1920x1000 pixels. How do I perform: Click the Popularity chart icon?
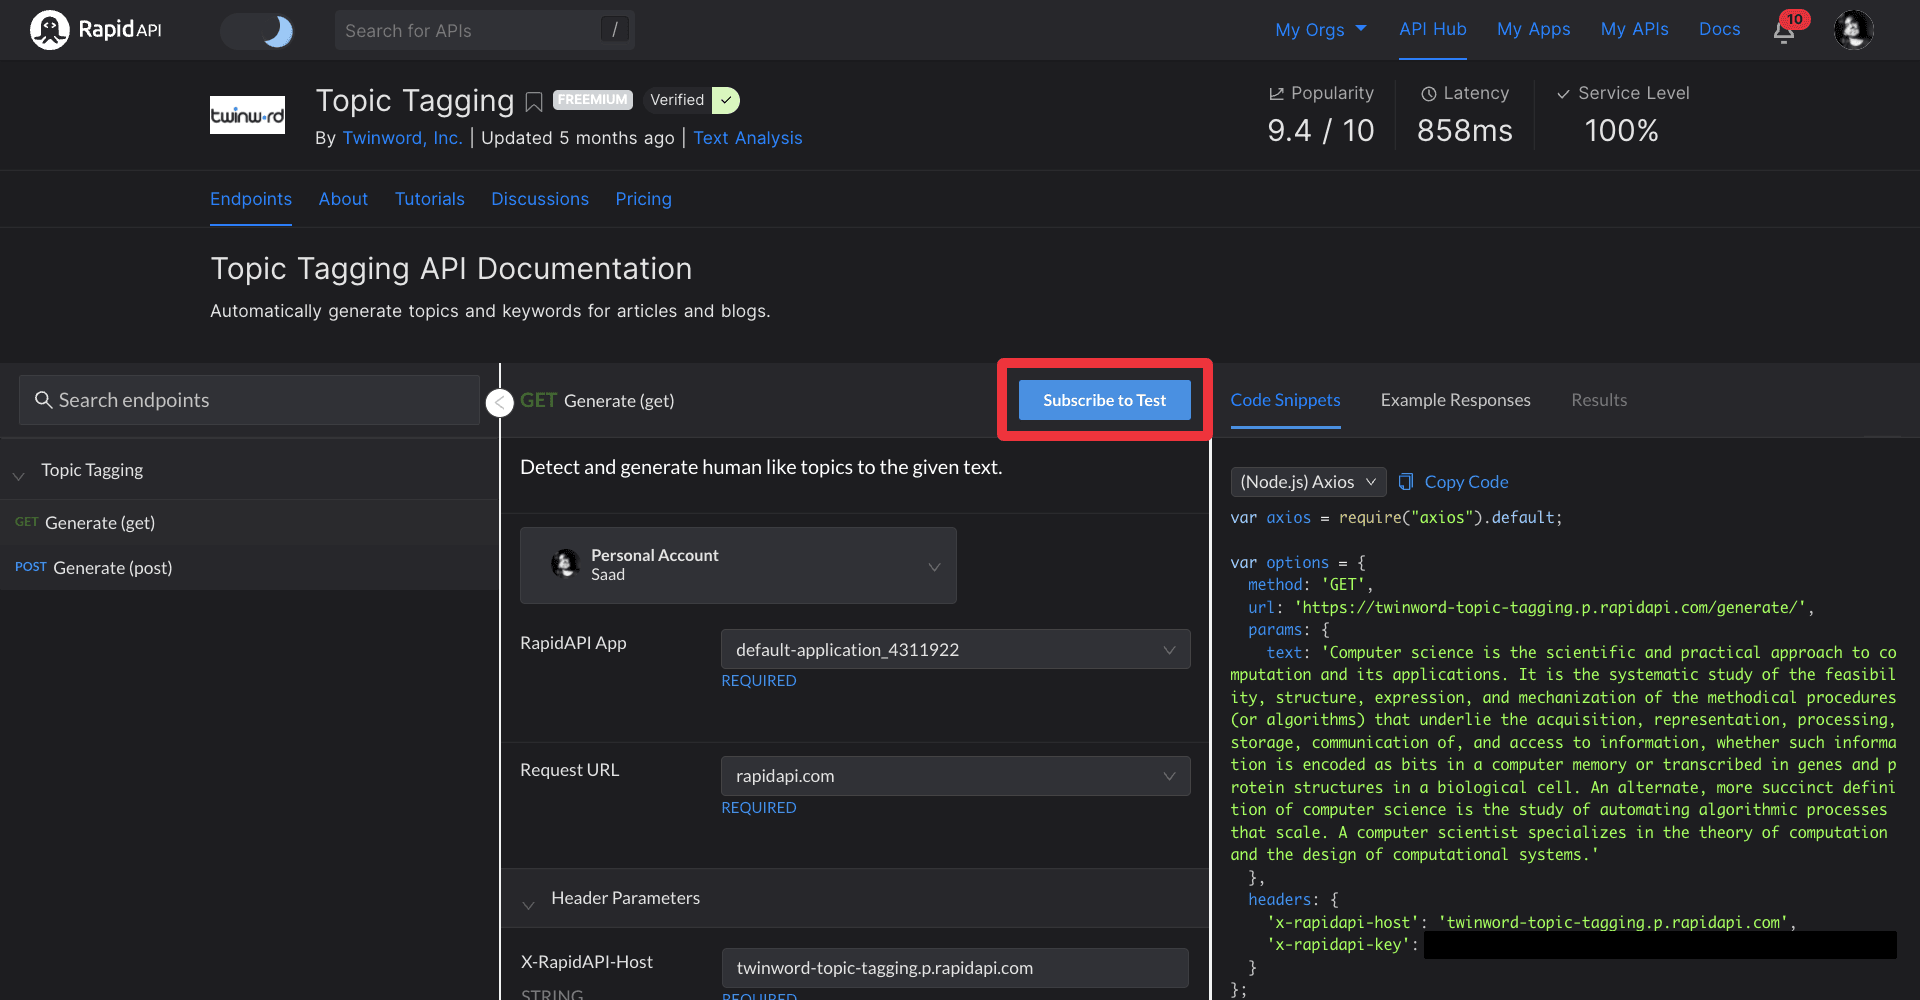[x=1276, y=94]
